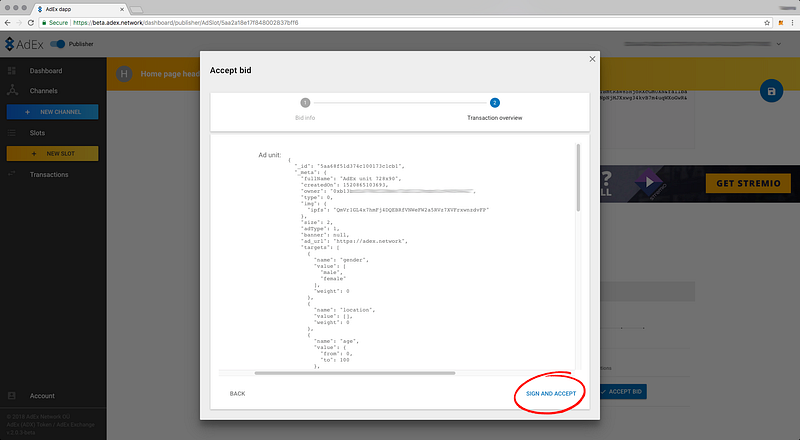Click the H avatar in the slot header
The height and width of the screenshot is (440, 800).
click(x=124, y=74)
